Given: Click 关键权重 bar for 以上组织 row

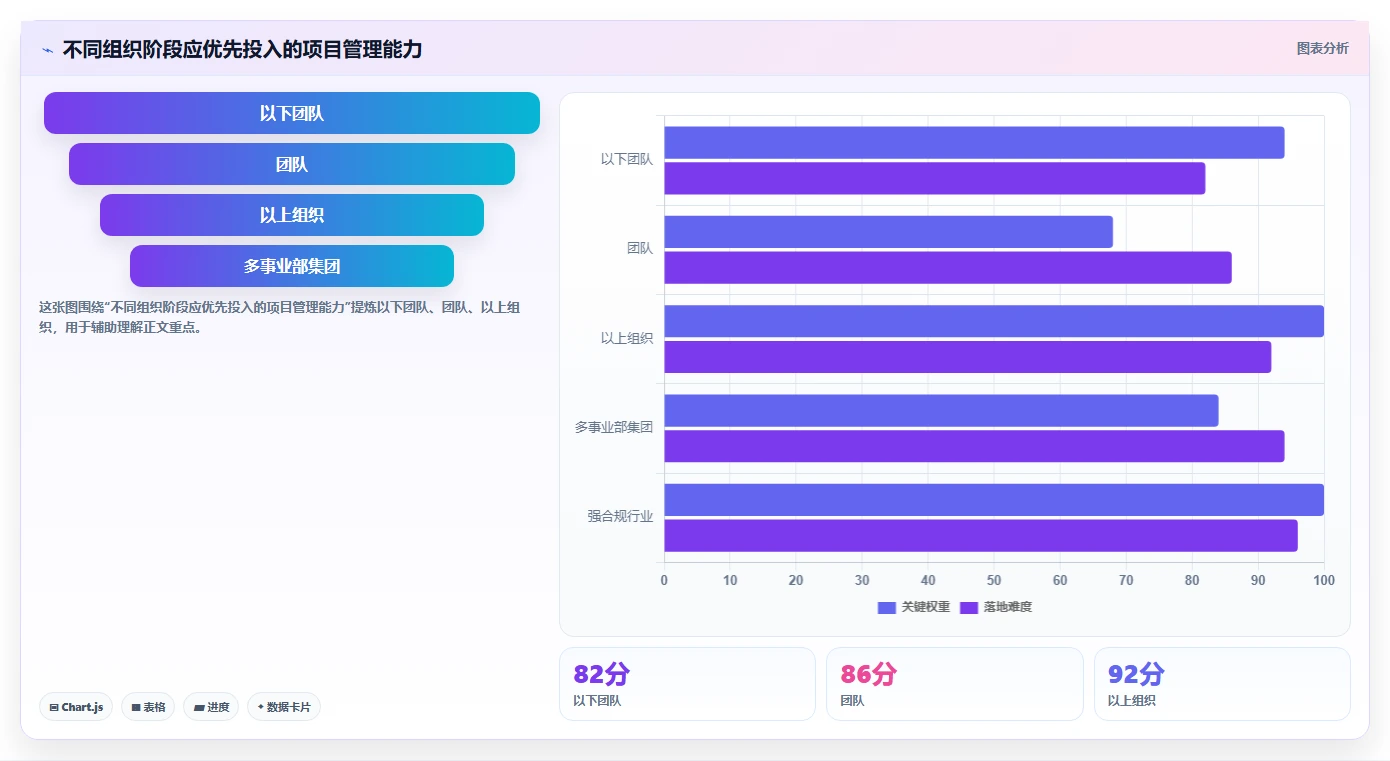Looking at the screenshot, I should (994, 321).
